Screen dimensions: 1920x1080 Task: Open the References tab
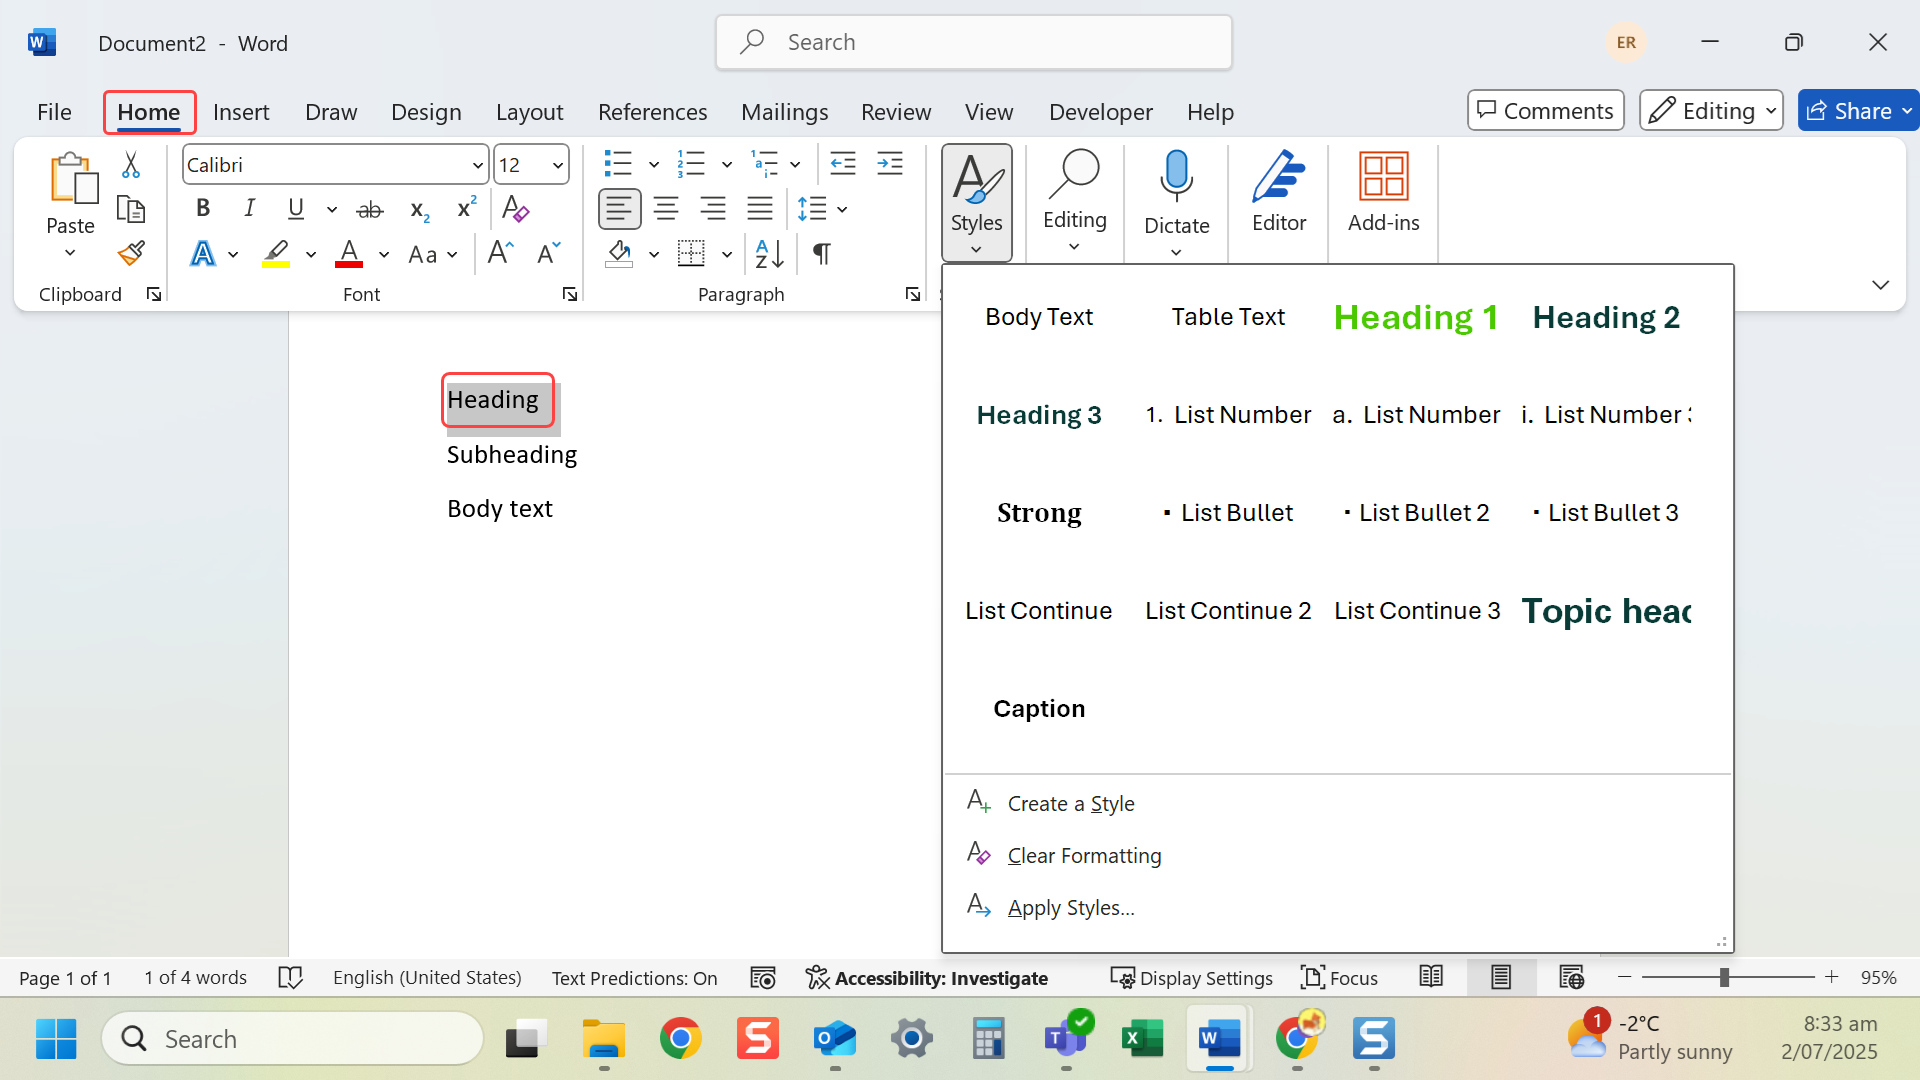652,112
